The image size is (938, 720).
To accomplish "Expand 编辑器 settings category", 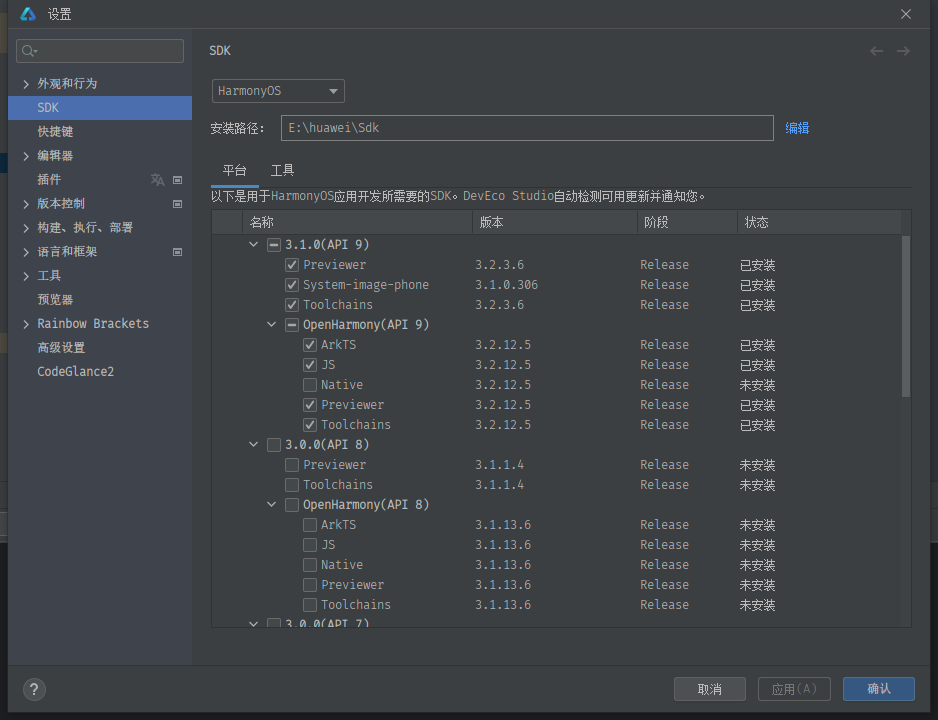I will [x=26, y=156].
